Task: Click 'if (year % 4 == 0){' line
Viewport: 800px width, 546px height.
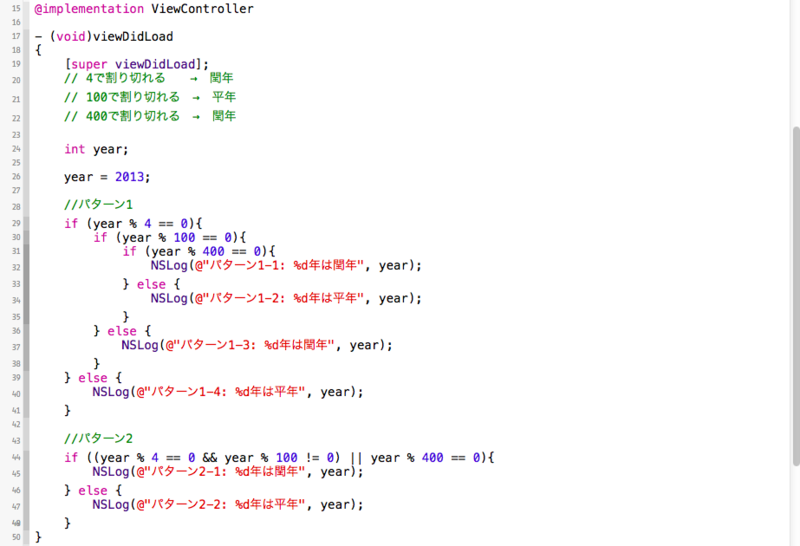Action: (134, 224)
